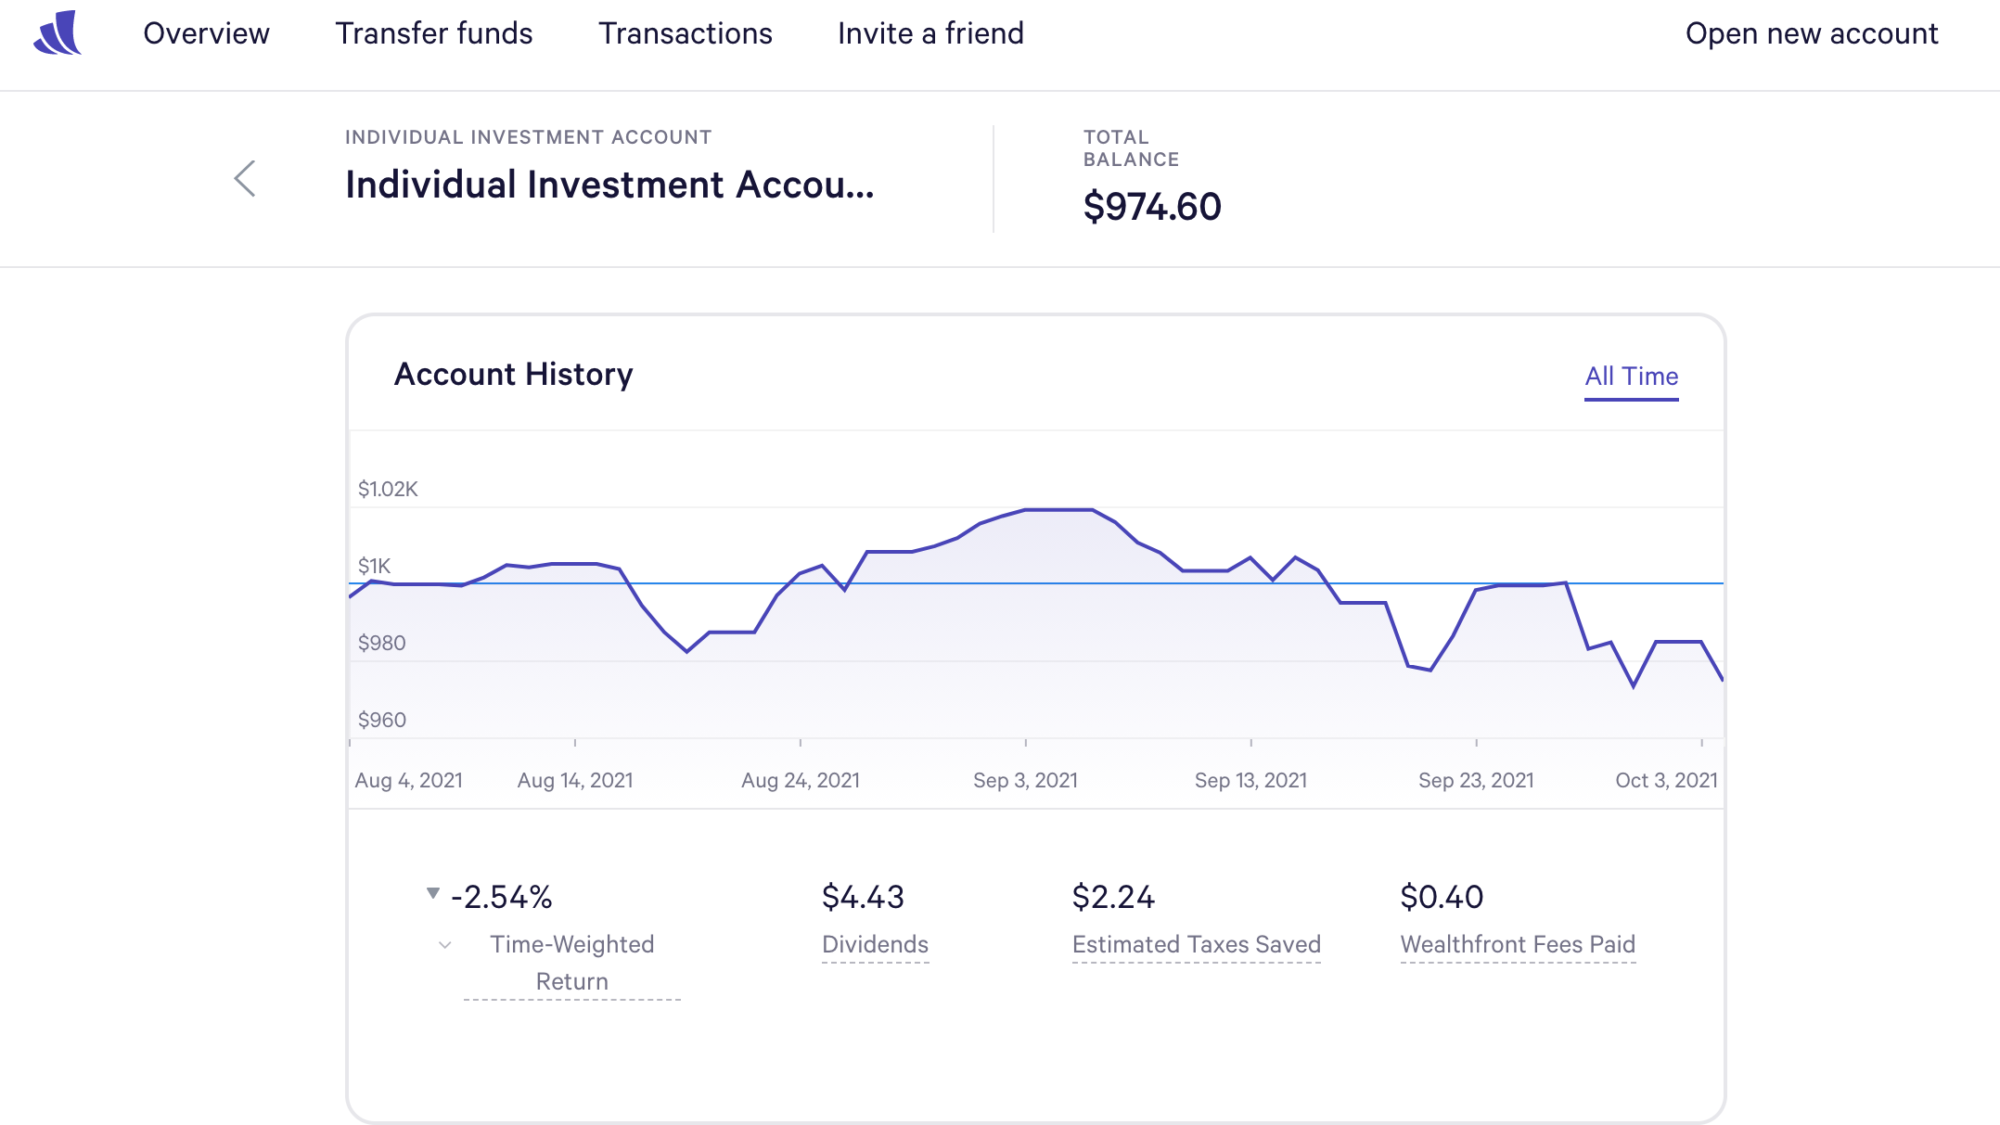Click the back chevron arrow
The width and height of the screenshot is (2000, 1125).
(x=245, y=179)
